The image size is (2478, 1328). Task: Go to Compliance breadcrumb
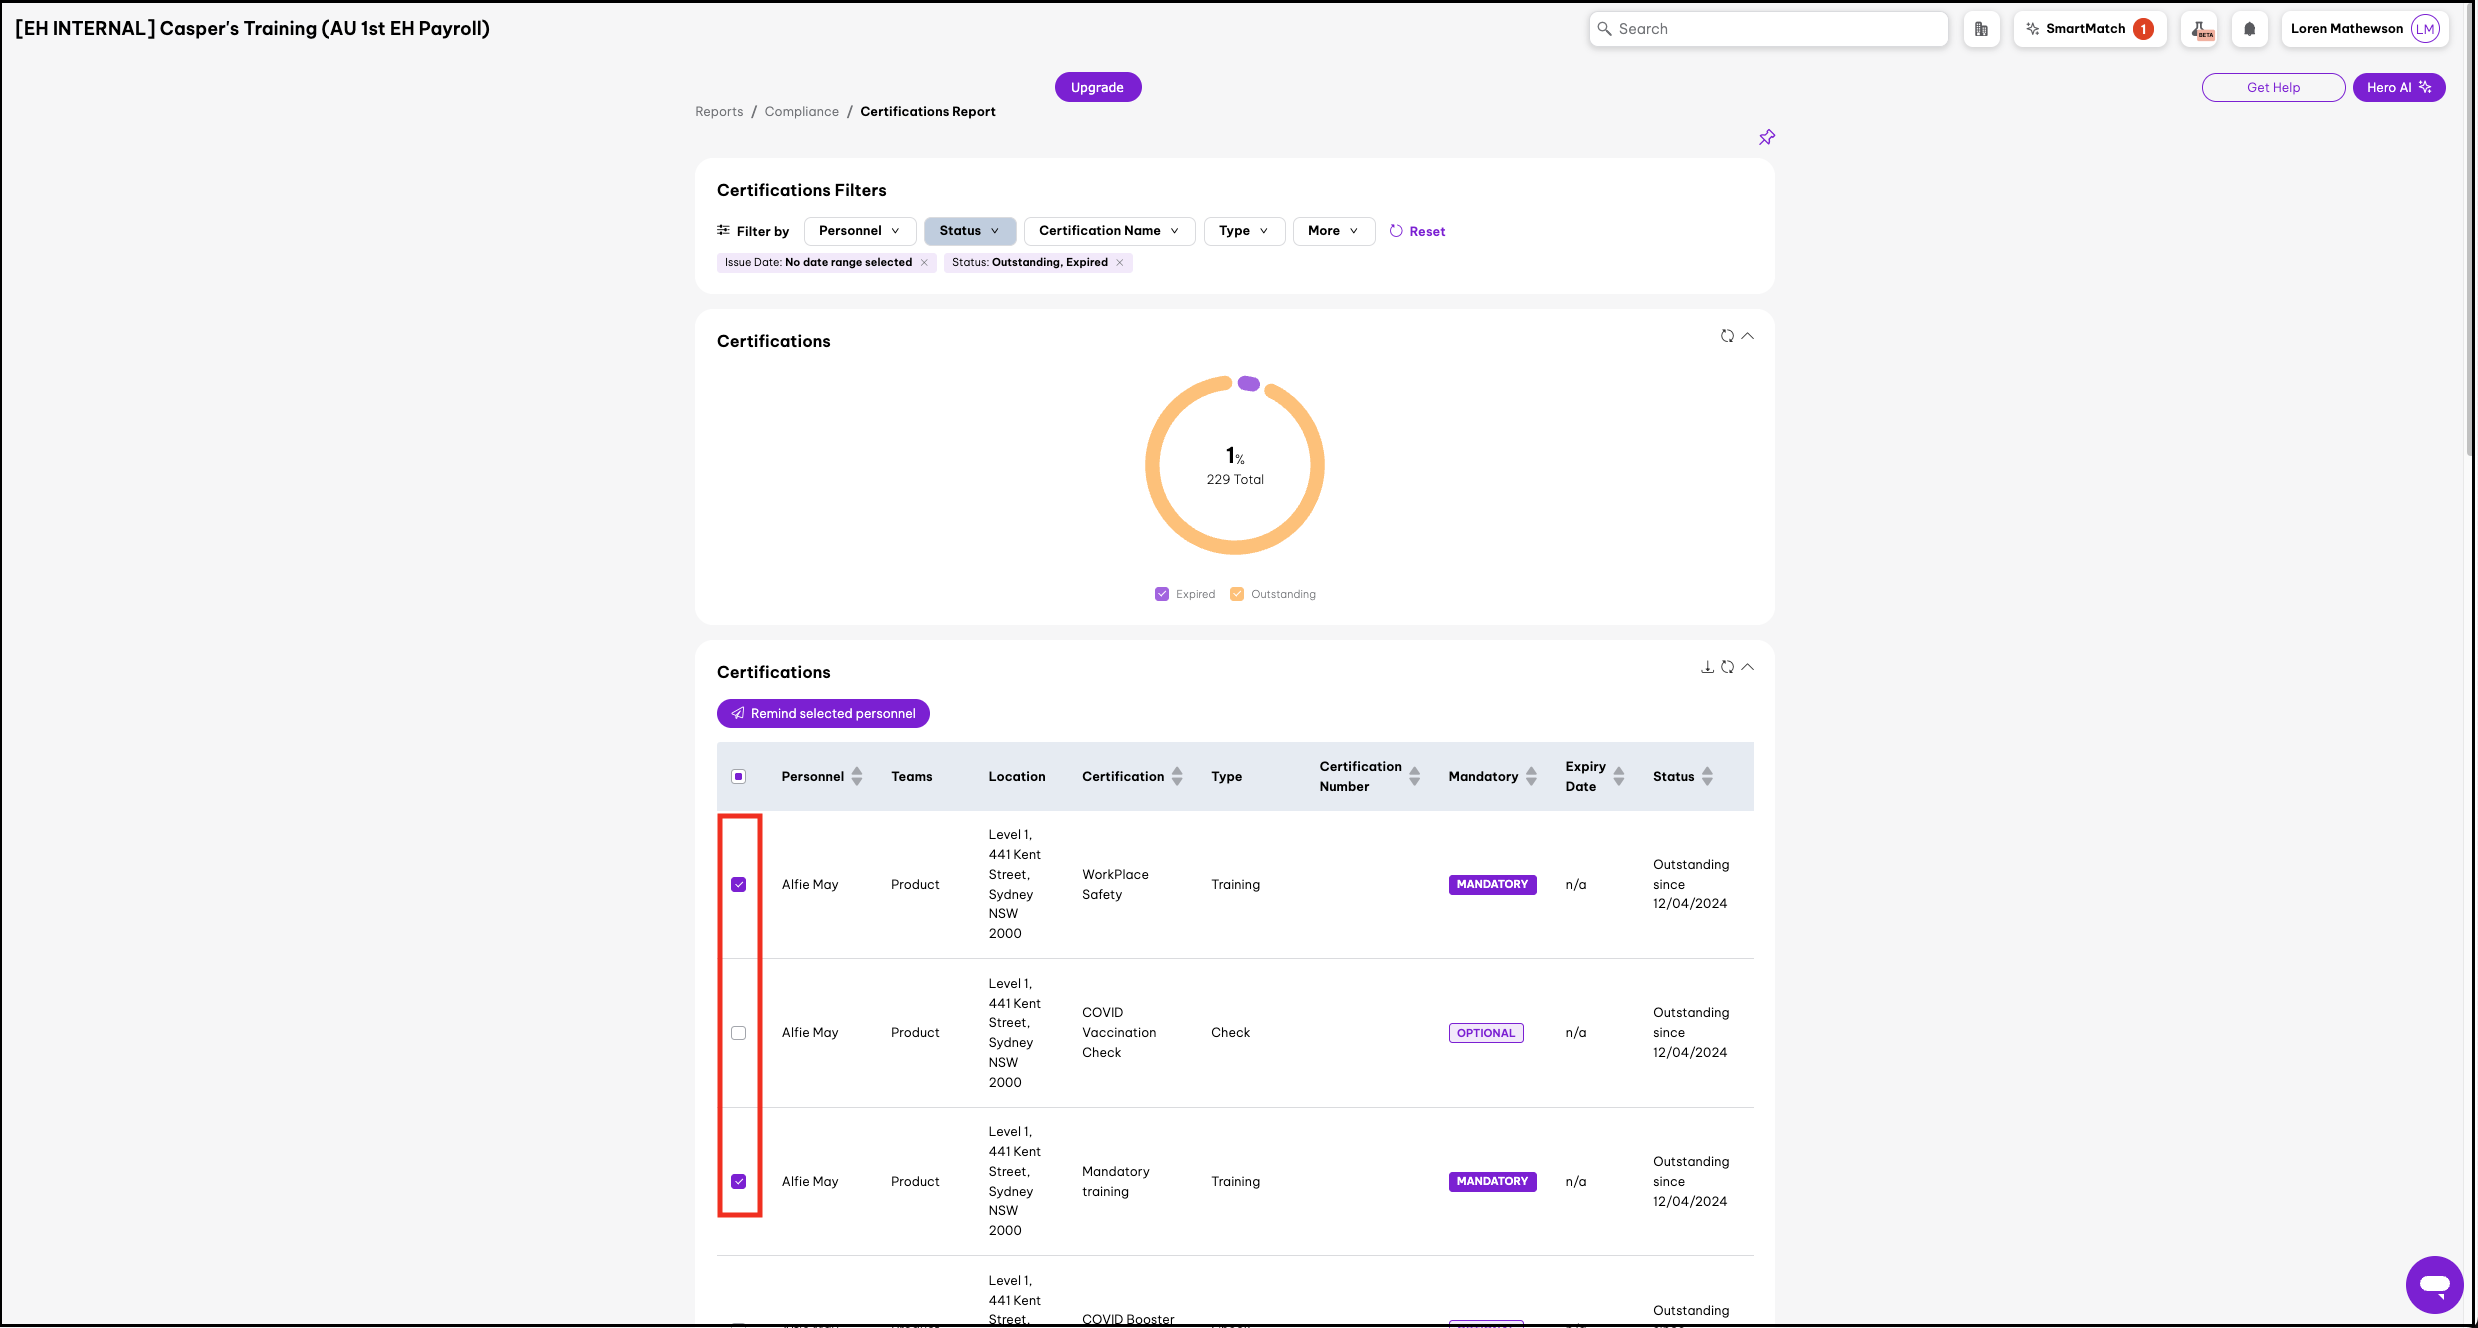(801, 112)
